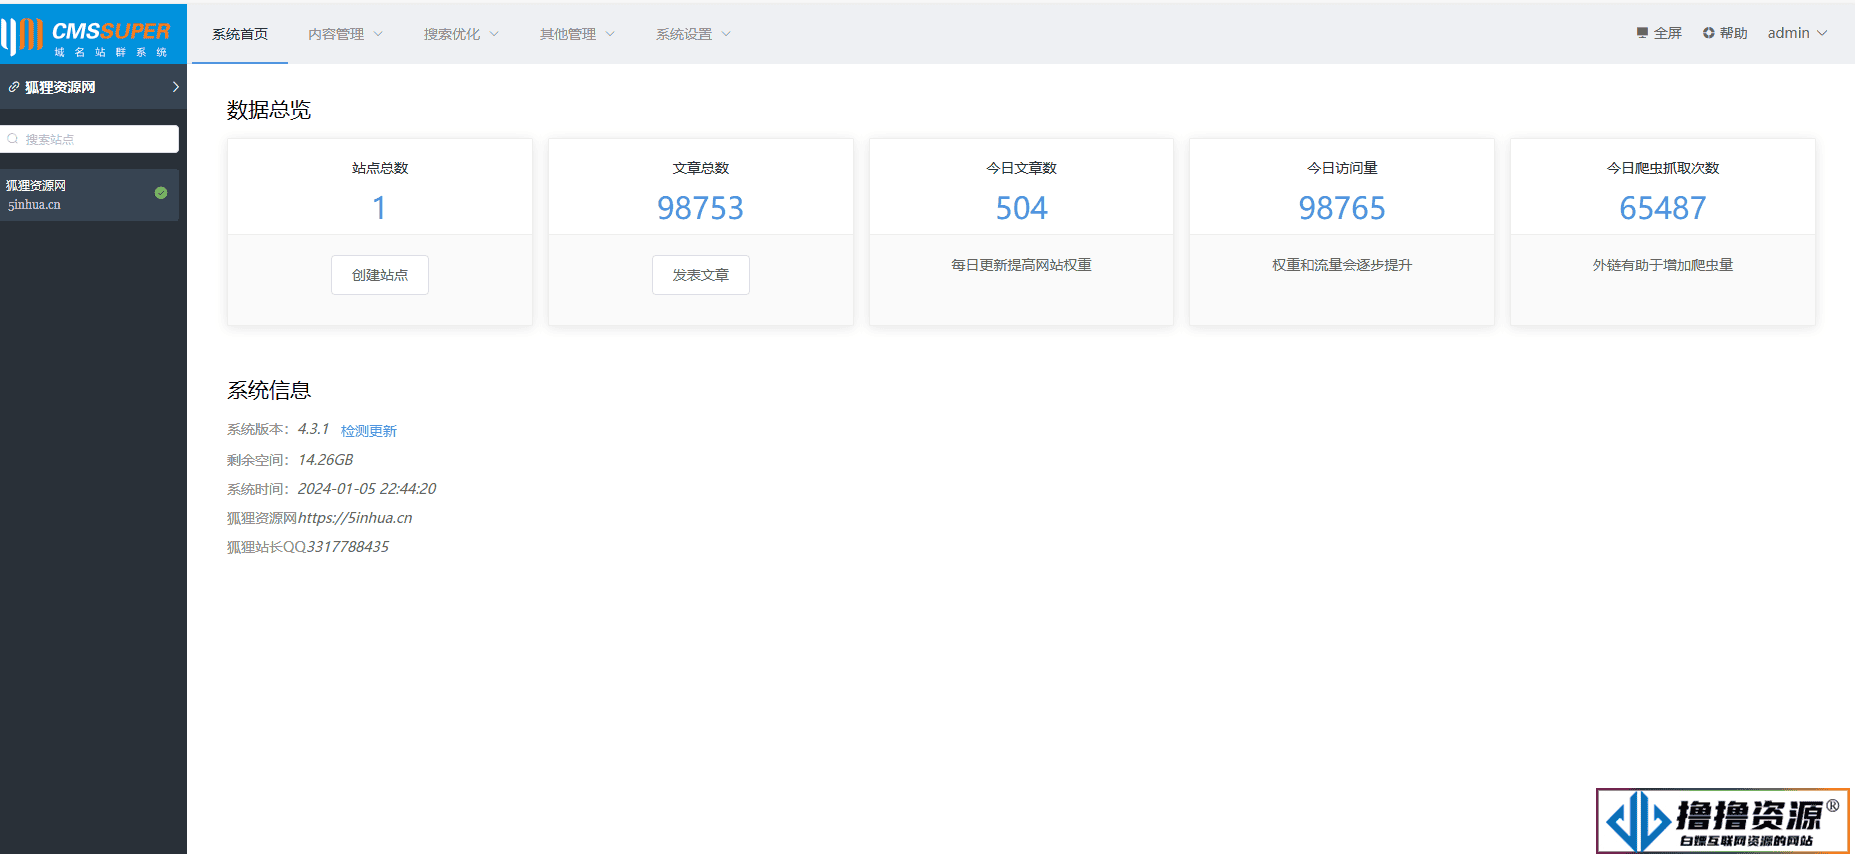Focus the 搜索站点 search field

click(90, 139)
